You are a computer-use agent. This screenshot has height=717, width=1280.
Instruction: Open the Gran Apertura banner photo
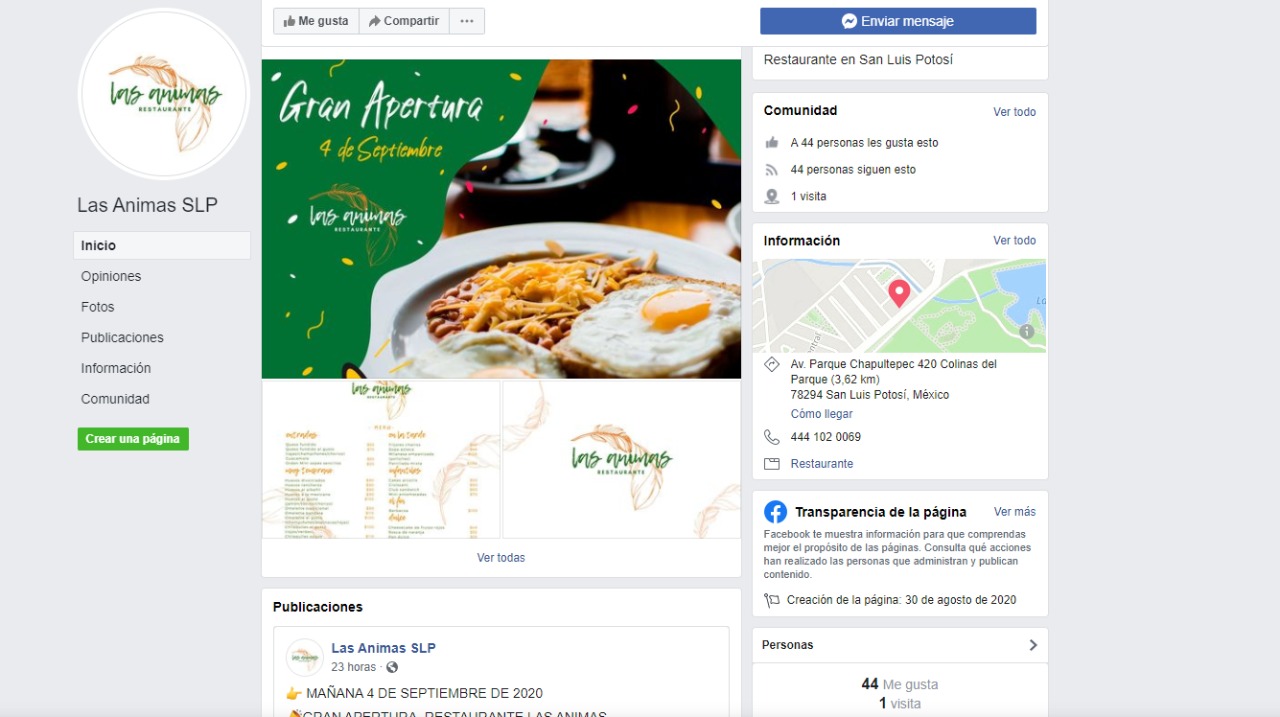point(501,219)
